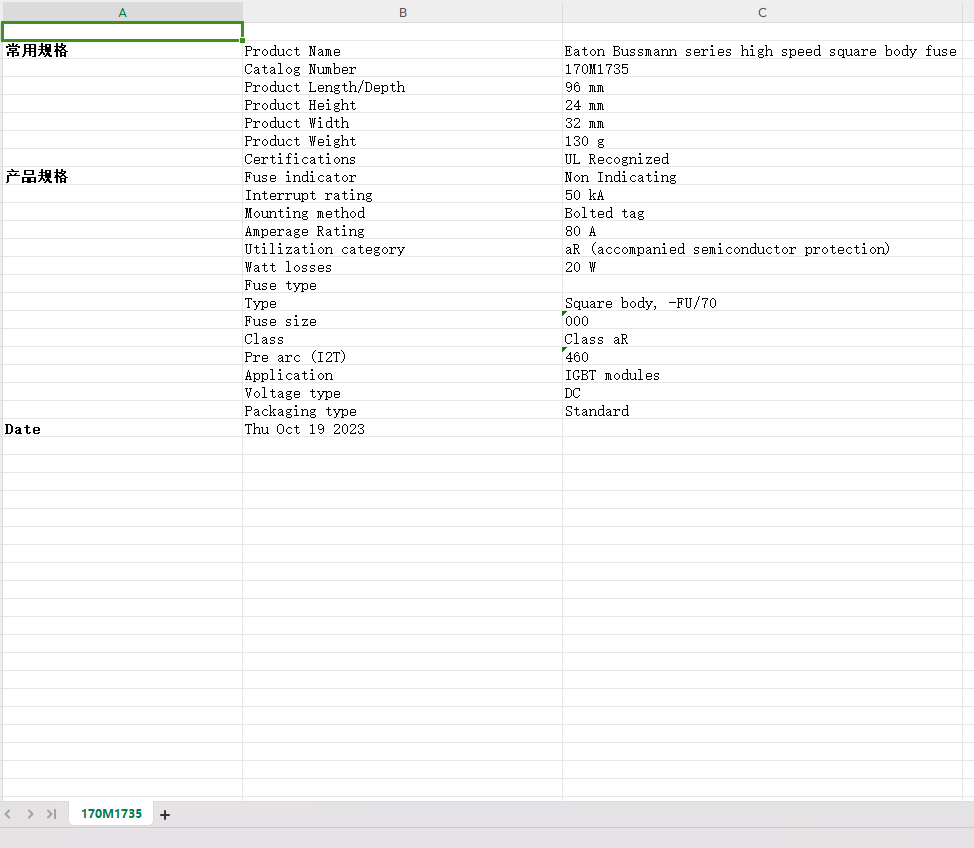Click the '24 mm' value cell
Viewport: 974px width, 848px height.
762,105
